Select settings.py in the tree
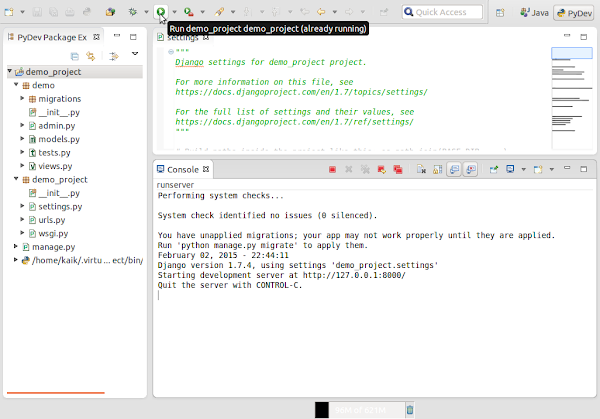The width and height of the screenshot is (600, 419). coord(60,207)
